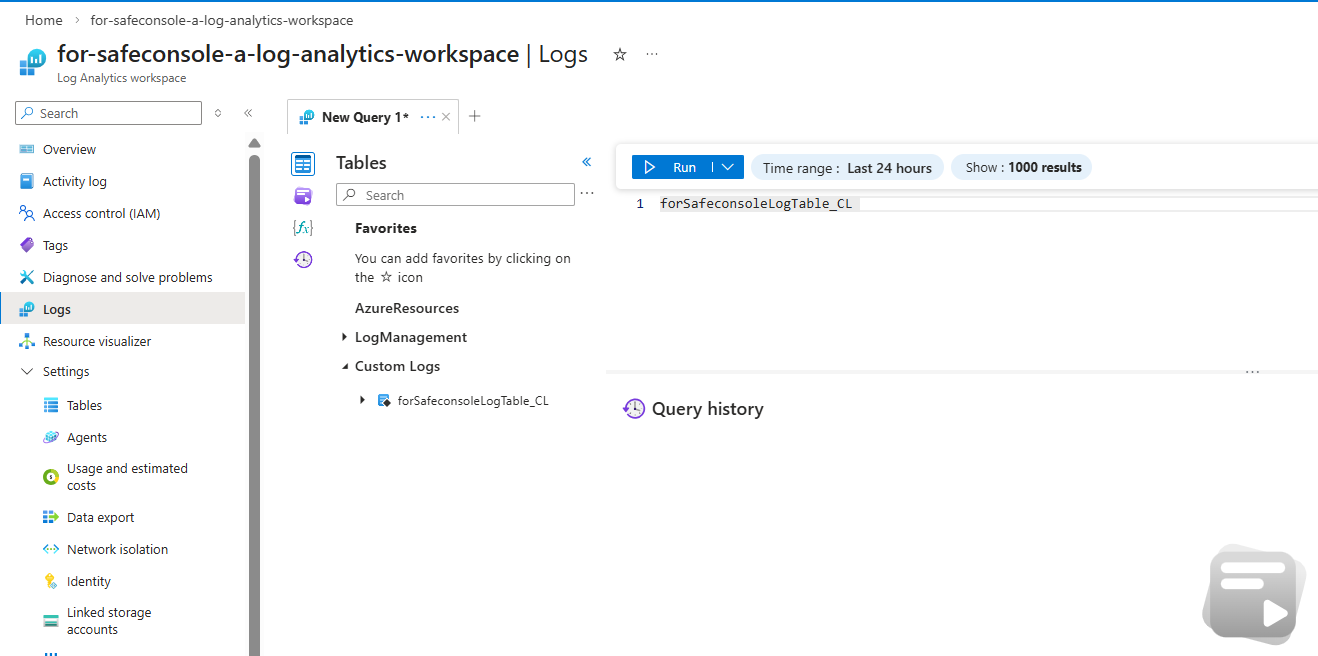Viewport: 1318px width, 656px height.
Task: Favorite this workspace with the star icon
Action: point(620,54)
